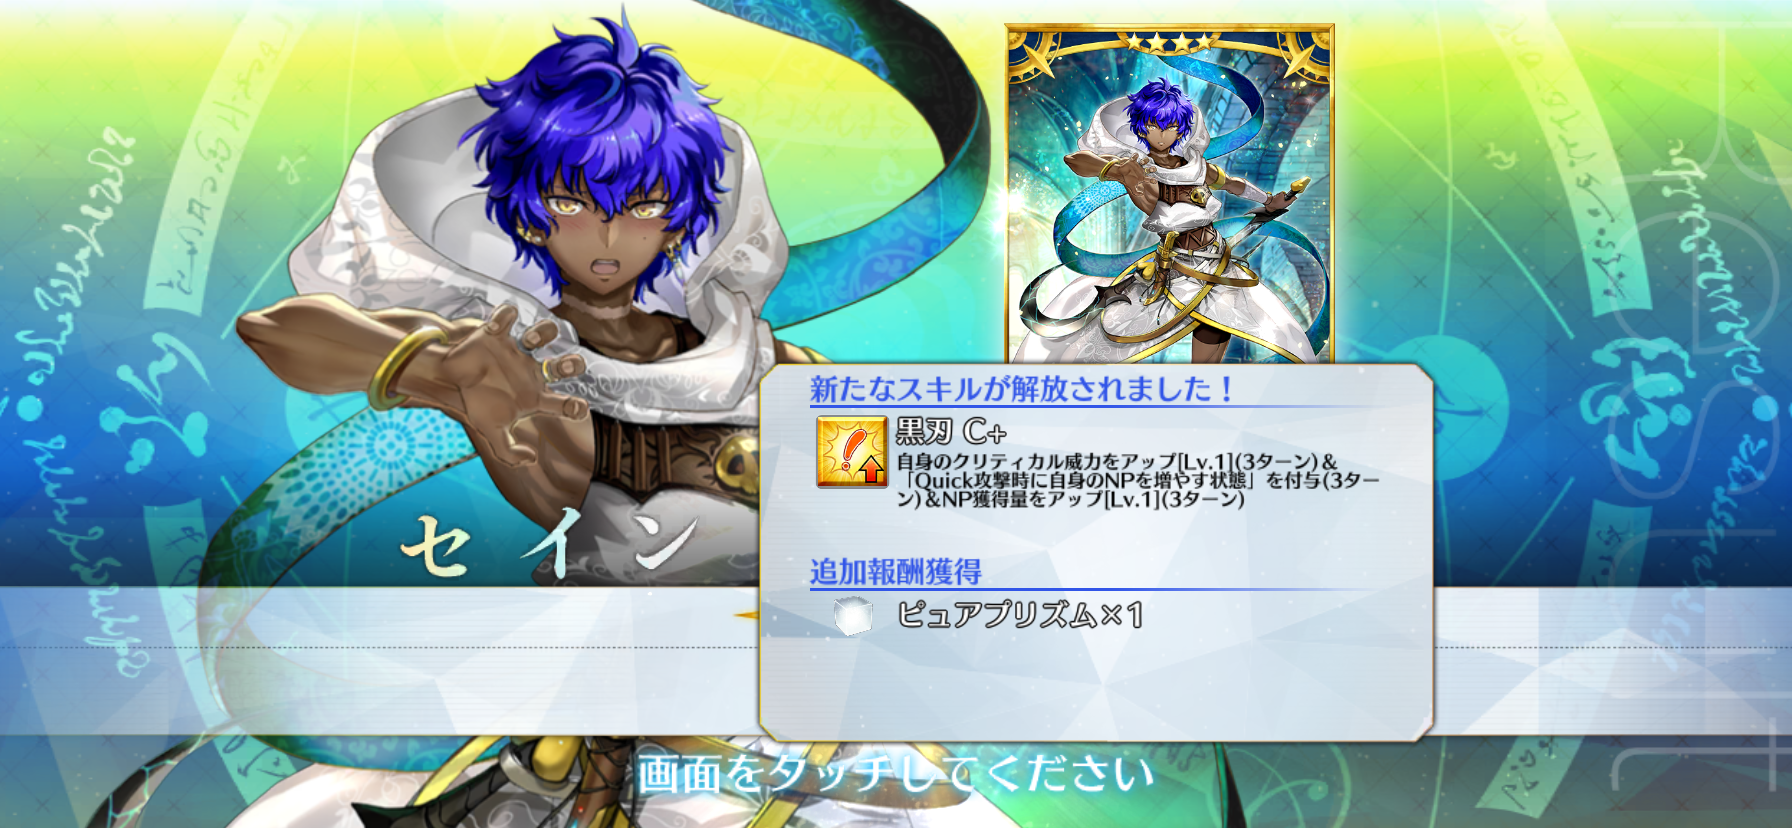Click the empty area of reward dialog panel
The height and width of the screenshot is (828, 1792).
pos(1096,688)
